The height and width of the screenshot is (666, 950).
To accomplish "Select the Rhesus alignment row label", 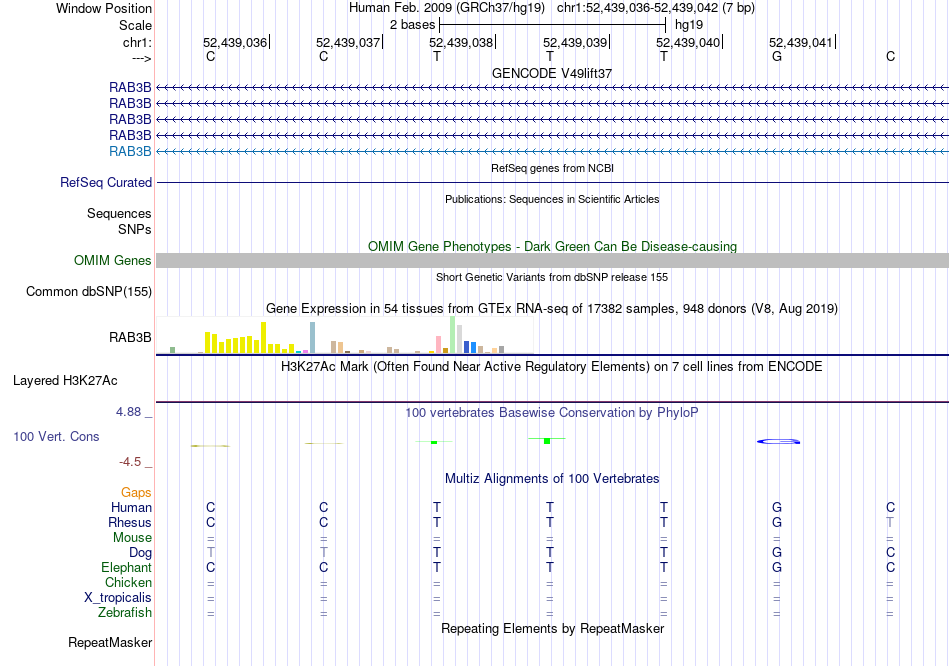I will pyautogui.click(x=130, y=522).
